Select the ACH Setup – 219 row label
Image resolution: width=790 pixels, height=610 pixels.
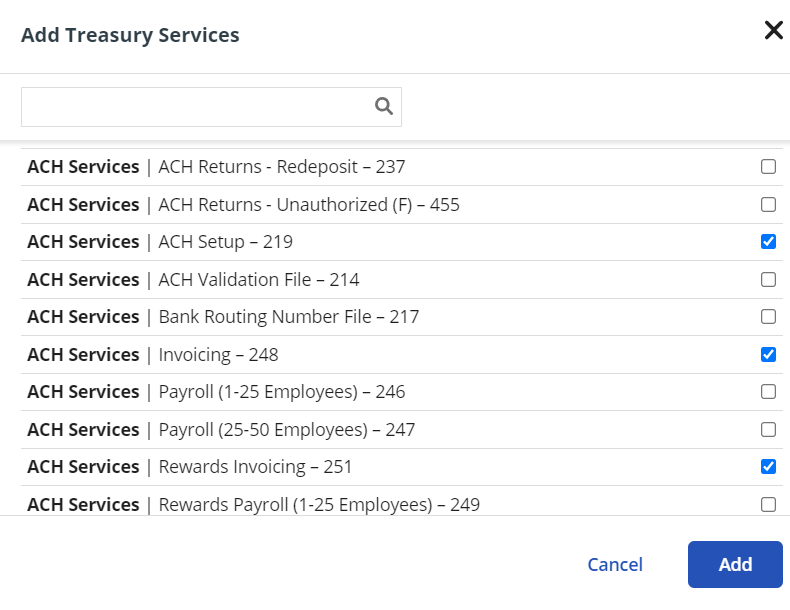(225, 242)
